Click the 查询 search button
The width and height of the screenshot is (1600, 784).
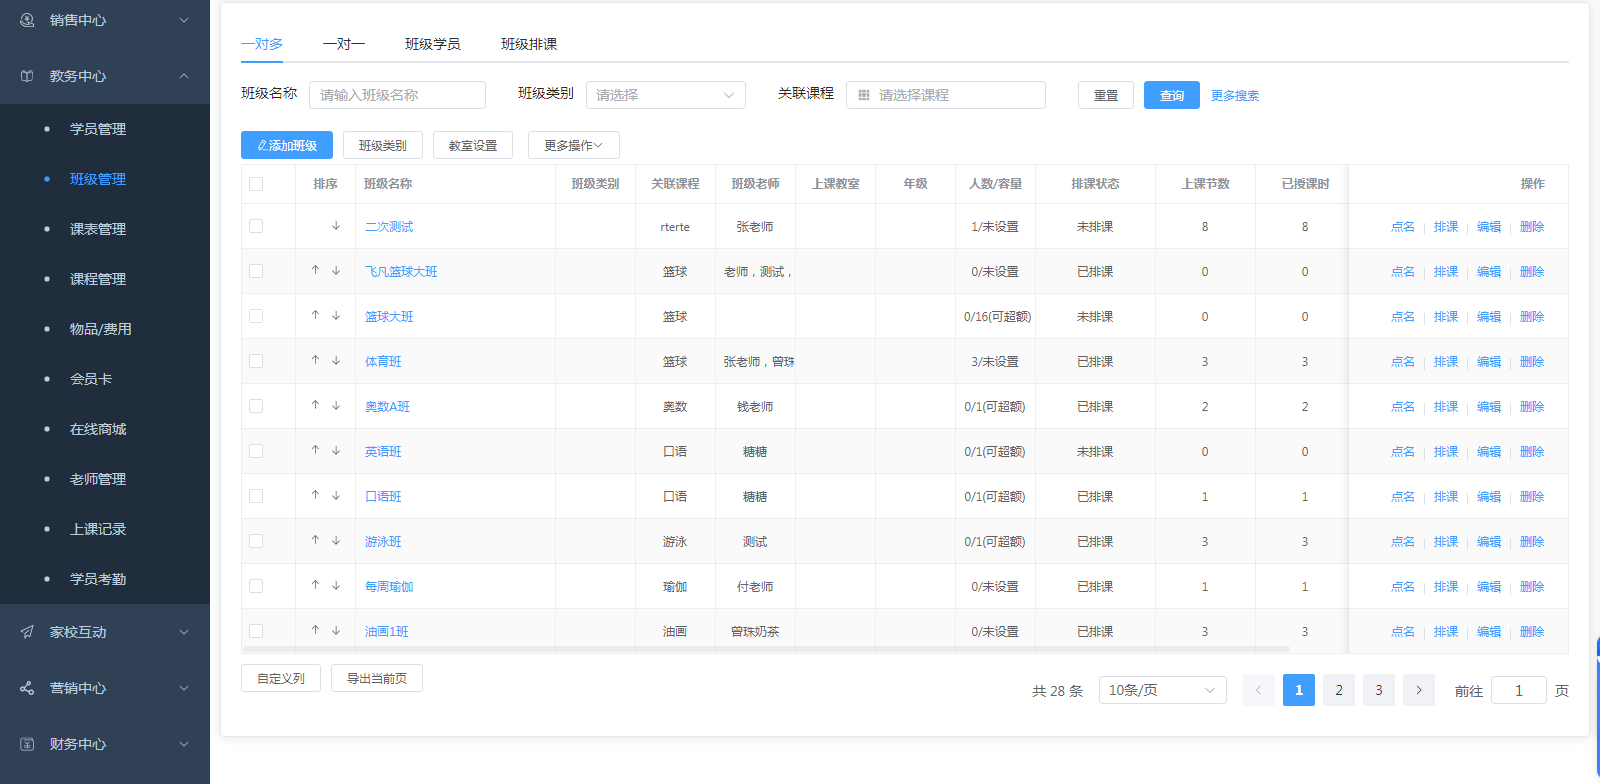[x=1172, y=95]
